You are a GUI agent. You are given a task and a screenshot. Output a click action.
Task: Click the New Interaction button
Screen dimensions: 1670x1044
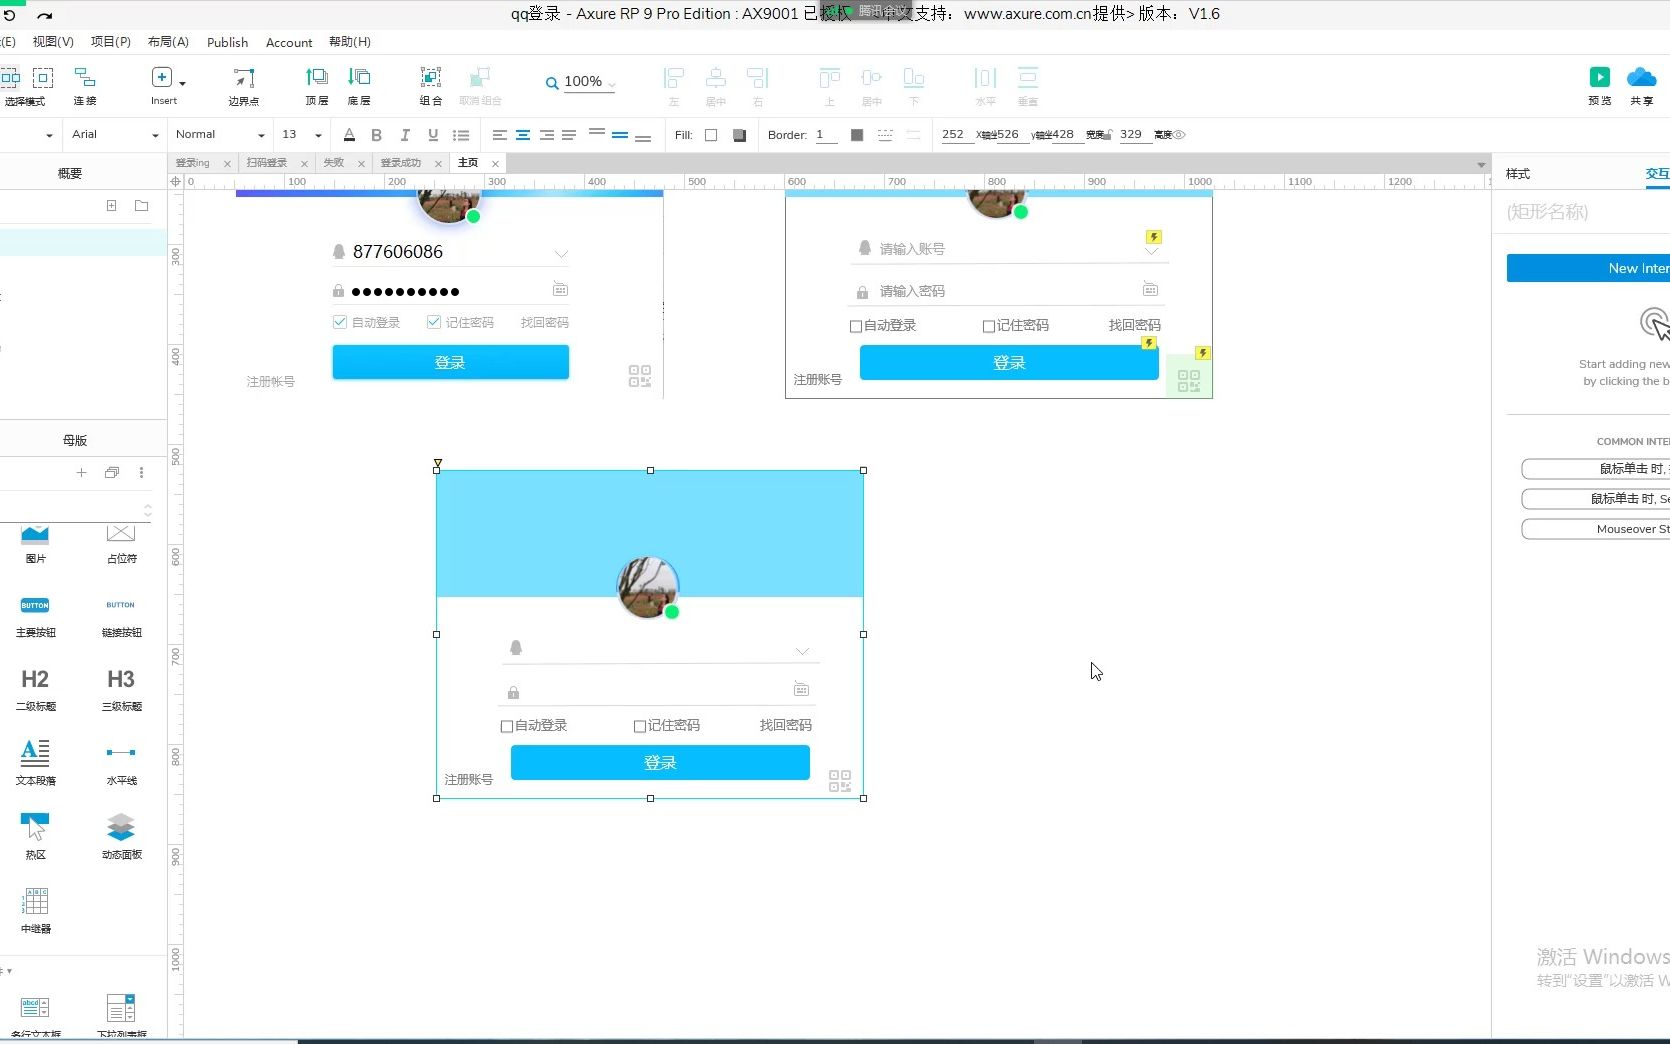coord(1588,268)
